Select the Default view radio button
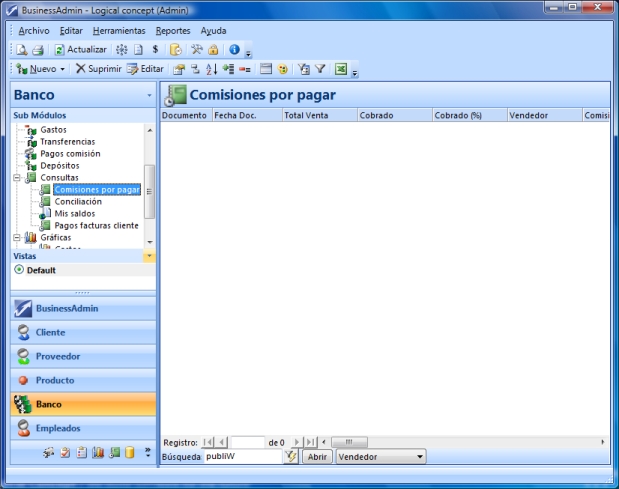619x489 pixels. point(19,270)
